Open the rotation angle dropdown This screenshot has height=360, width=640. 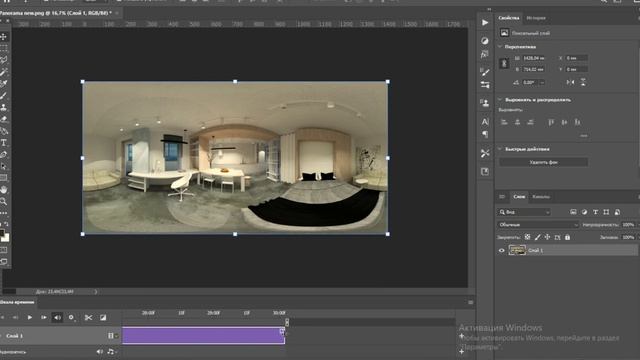[542, 82]
